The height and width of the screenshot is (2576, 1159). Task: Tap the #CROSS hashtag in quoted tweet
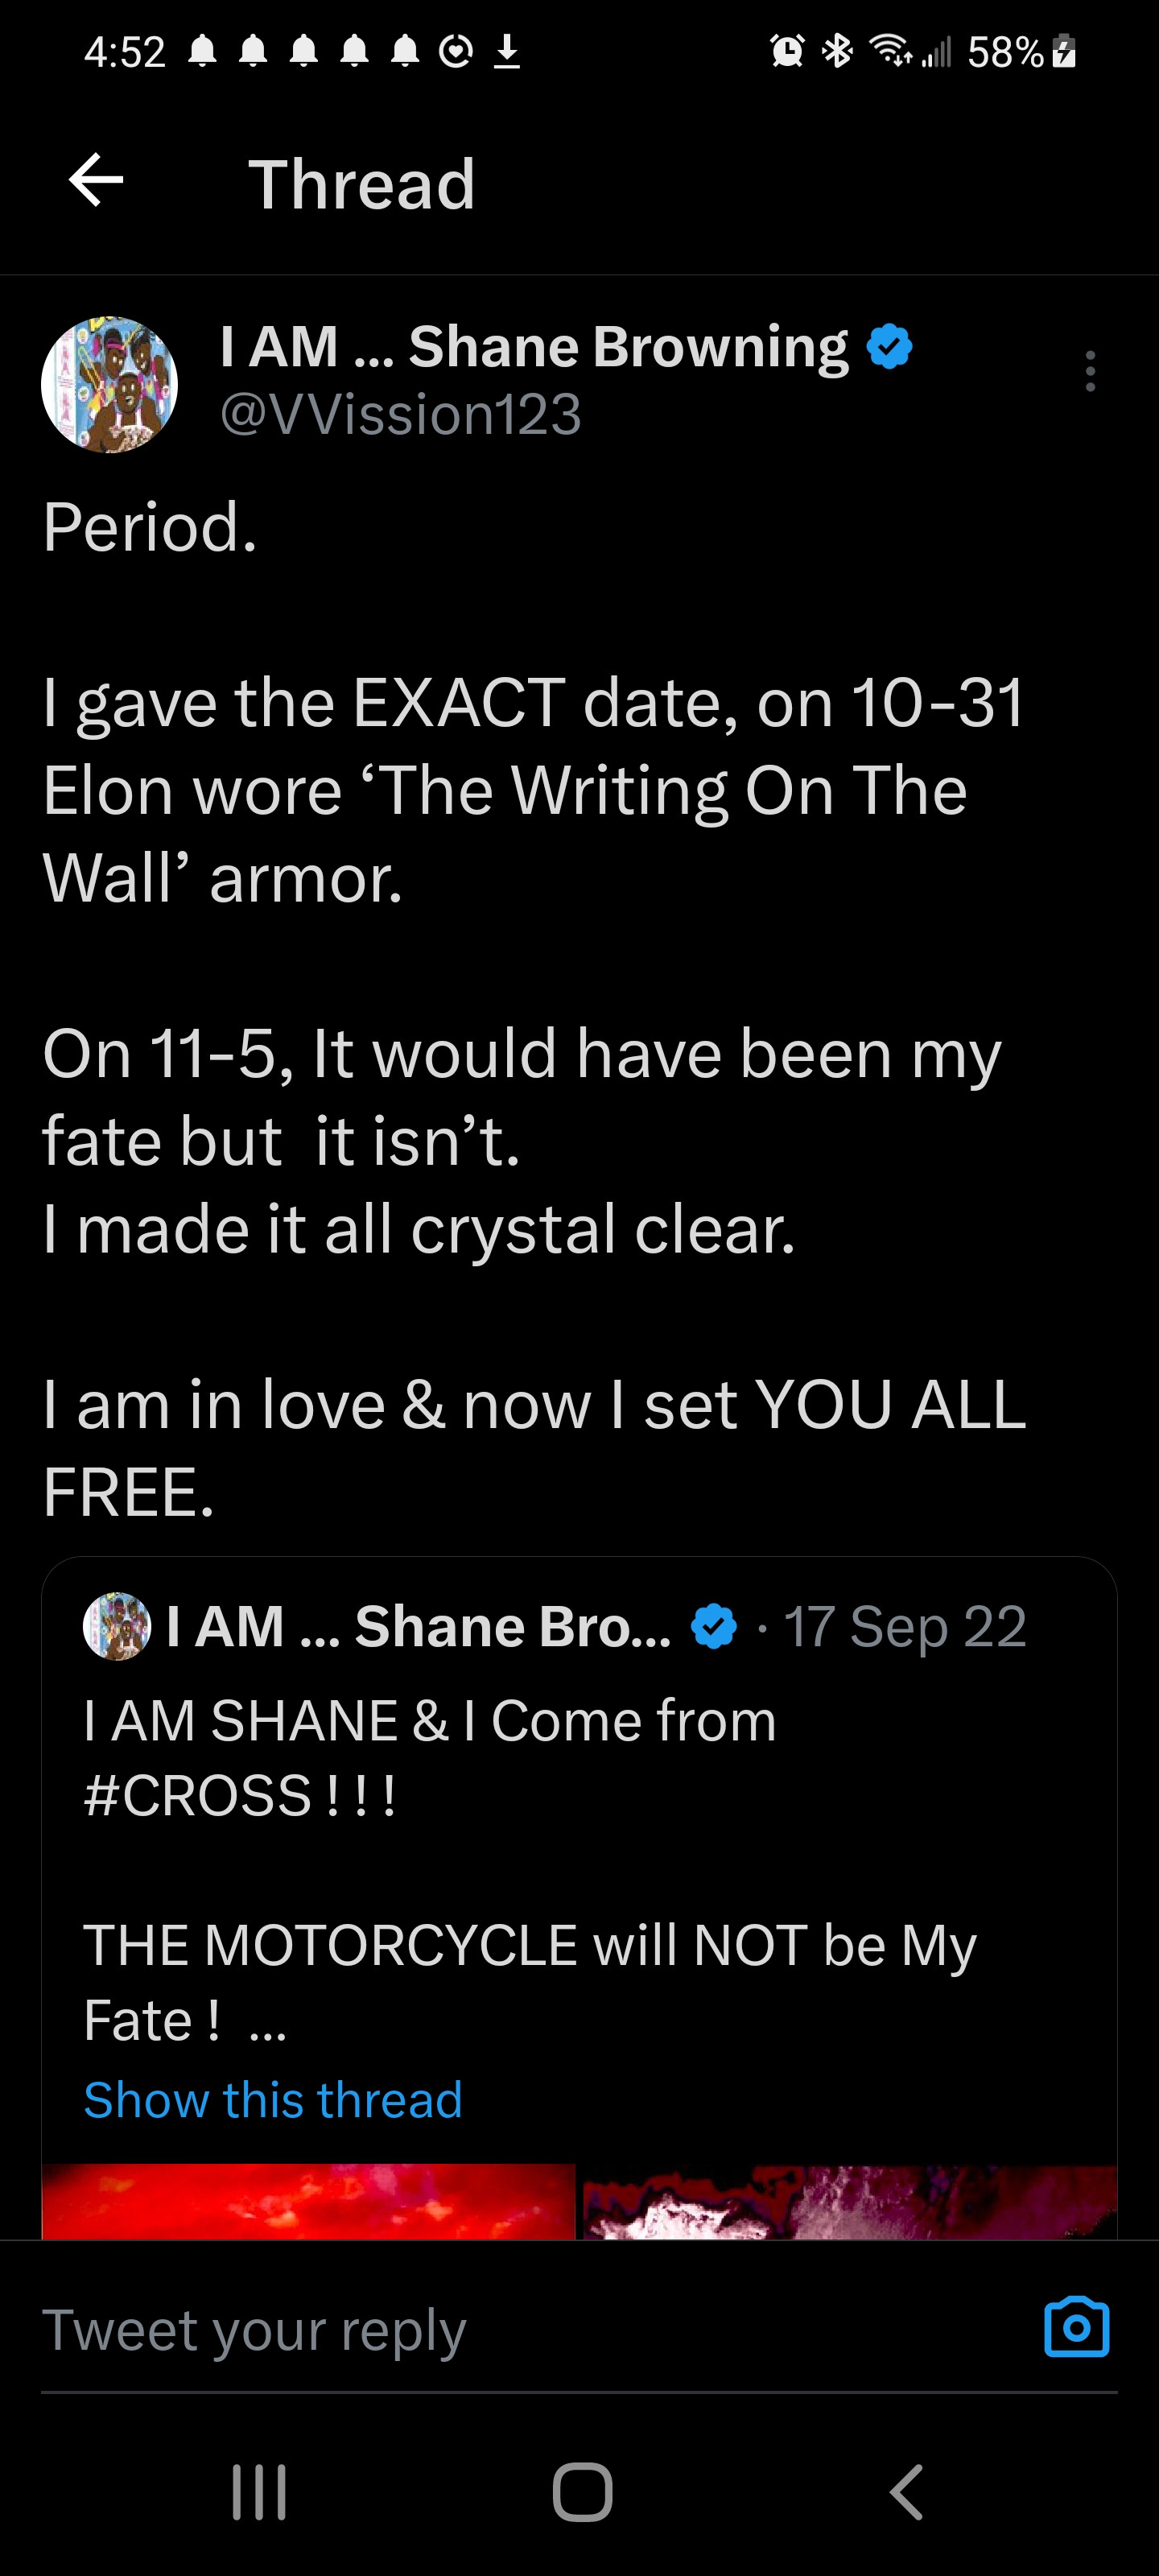pos(197,1795)
